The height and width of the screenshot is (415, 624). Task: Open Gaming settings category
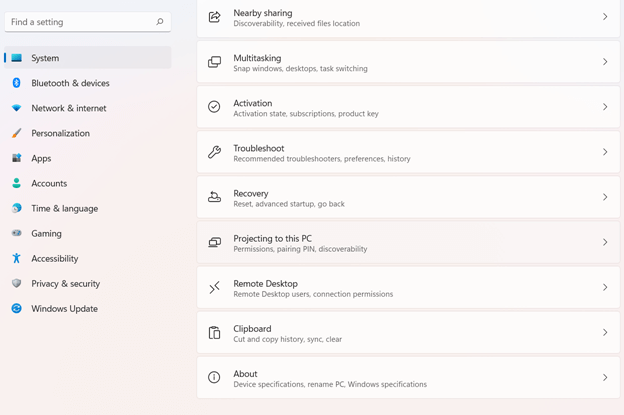pos(88,233)
